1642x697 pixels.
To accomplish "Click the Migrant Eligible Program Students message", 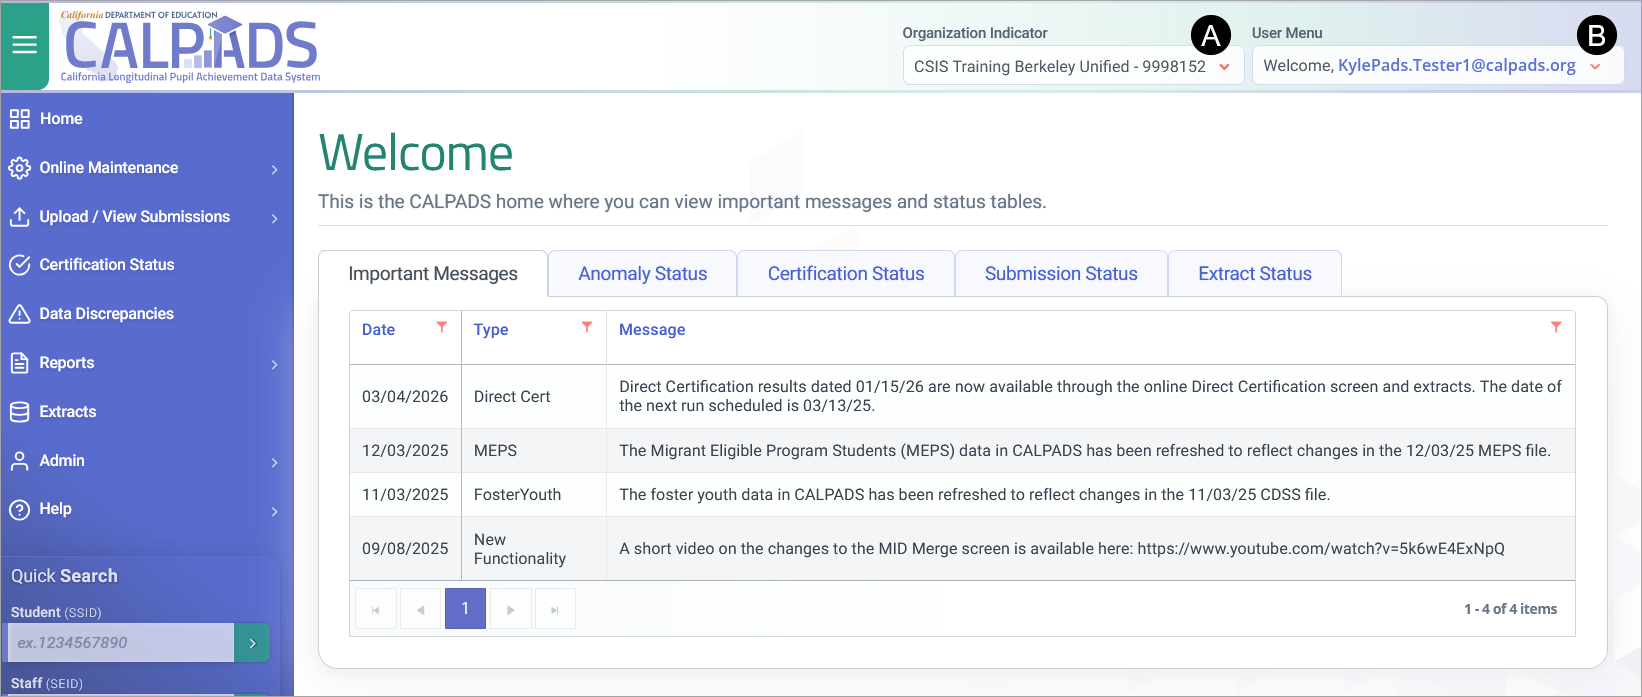I will click(x=1085, y=451).
